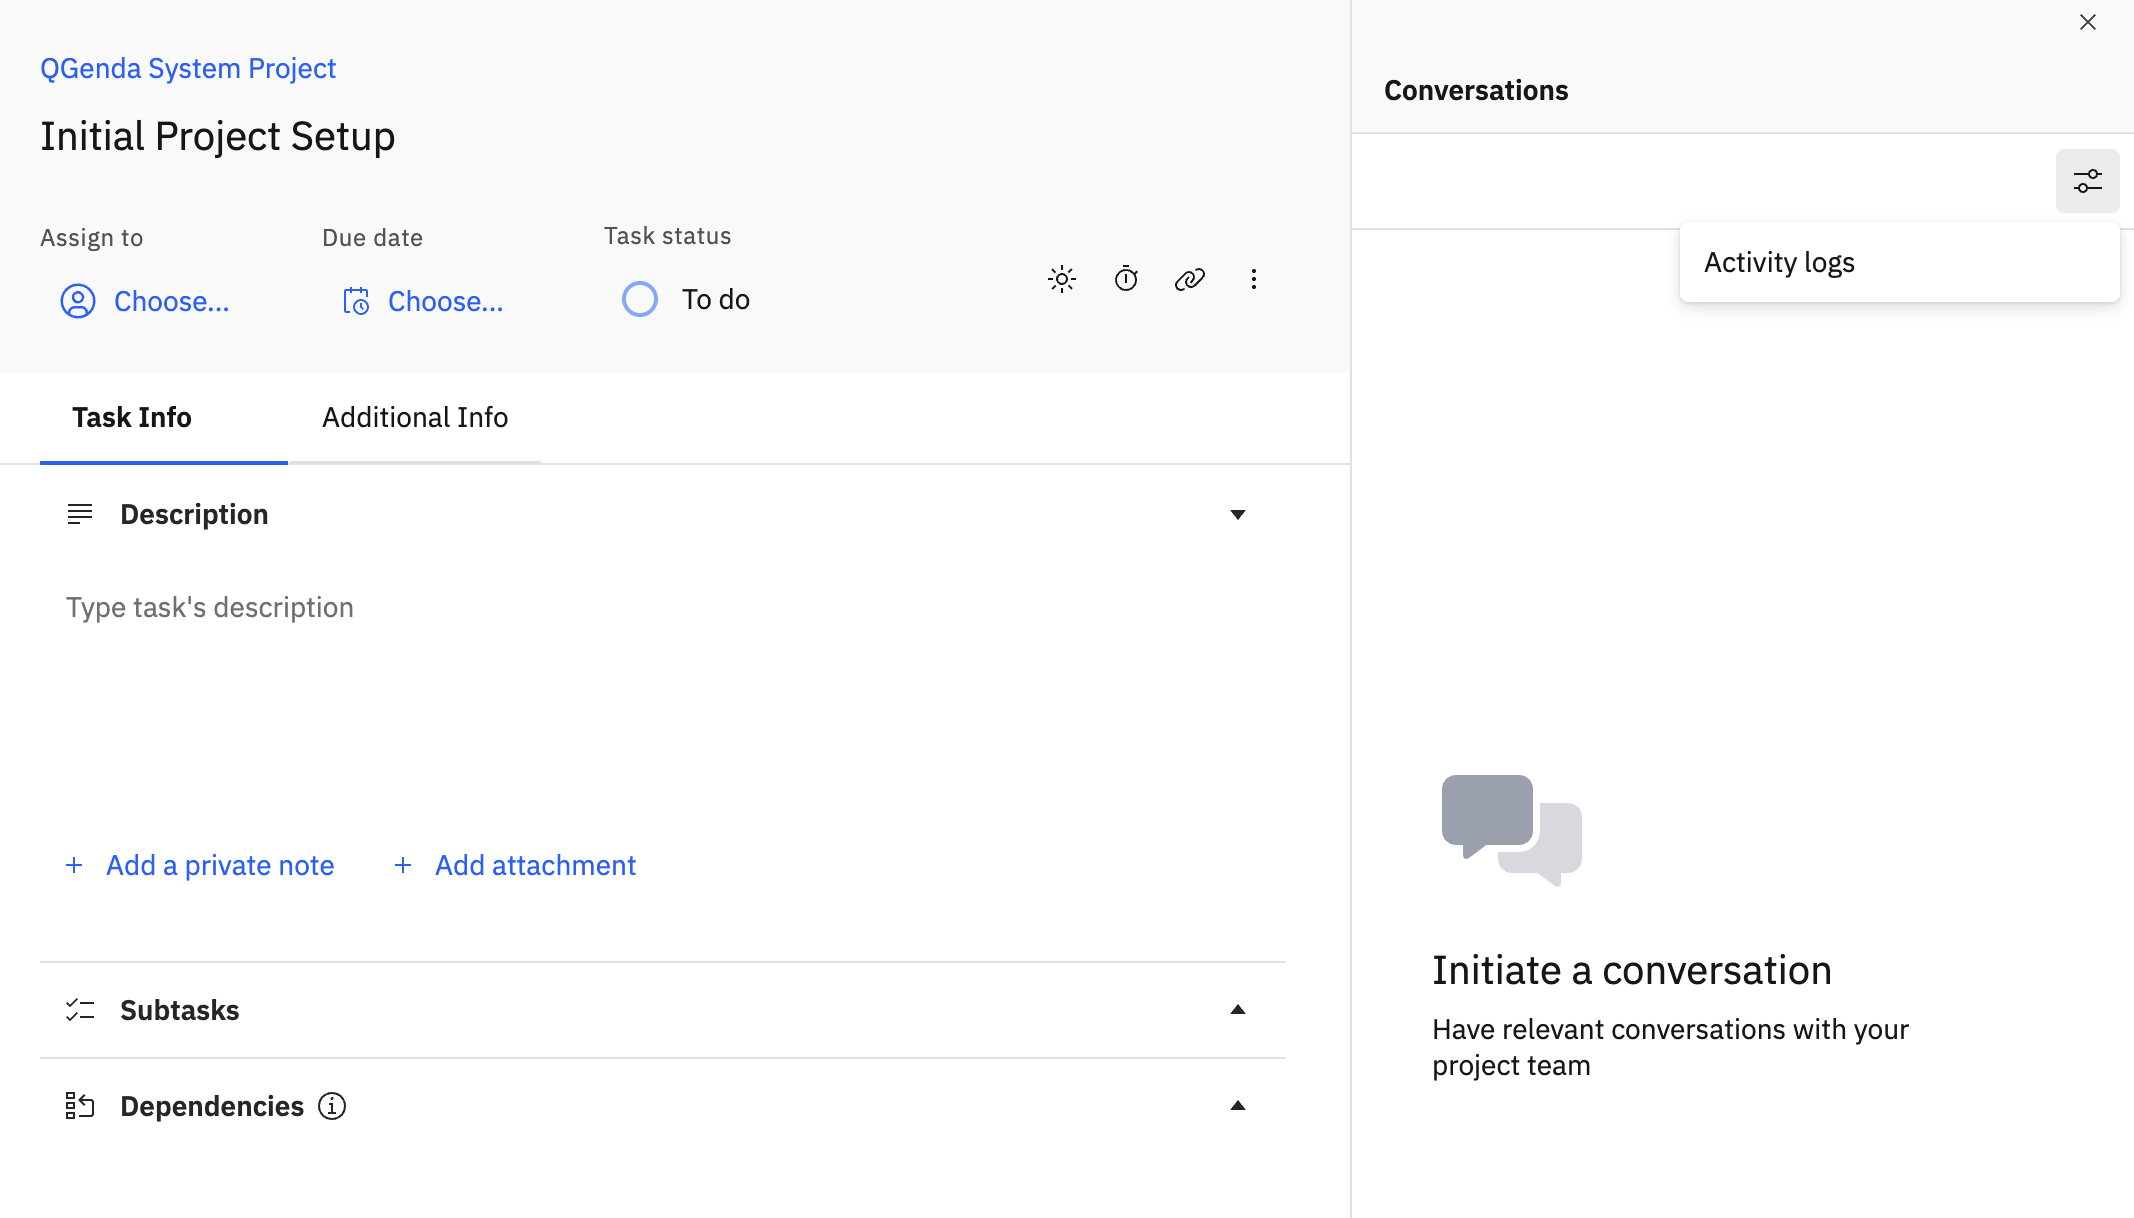Open the QGenda System Project link
Viewport: 2134px width, 1218px height.
pyautogui.click(x=188, y=68)
